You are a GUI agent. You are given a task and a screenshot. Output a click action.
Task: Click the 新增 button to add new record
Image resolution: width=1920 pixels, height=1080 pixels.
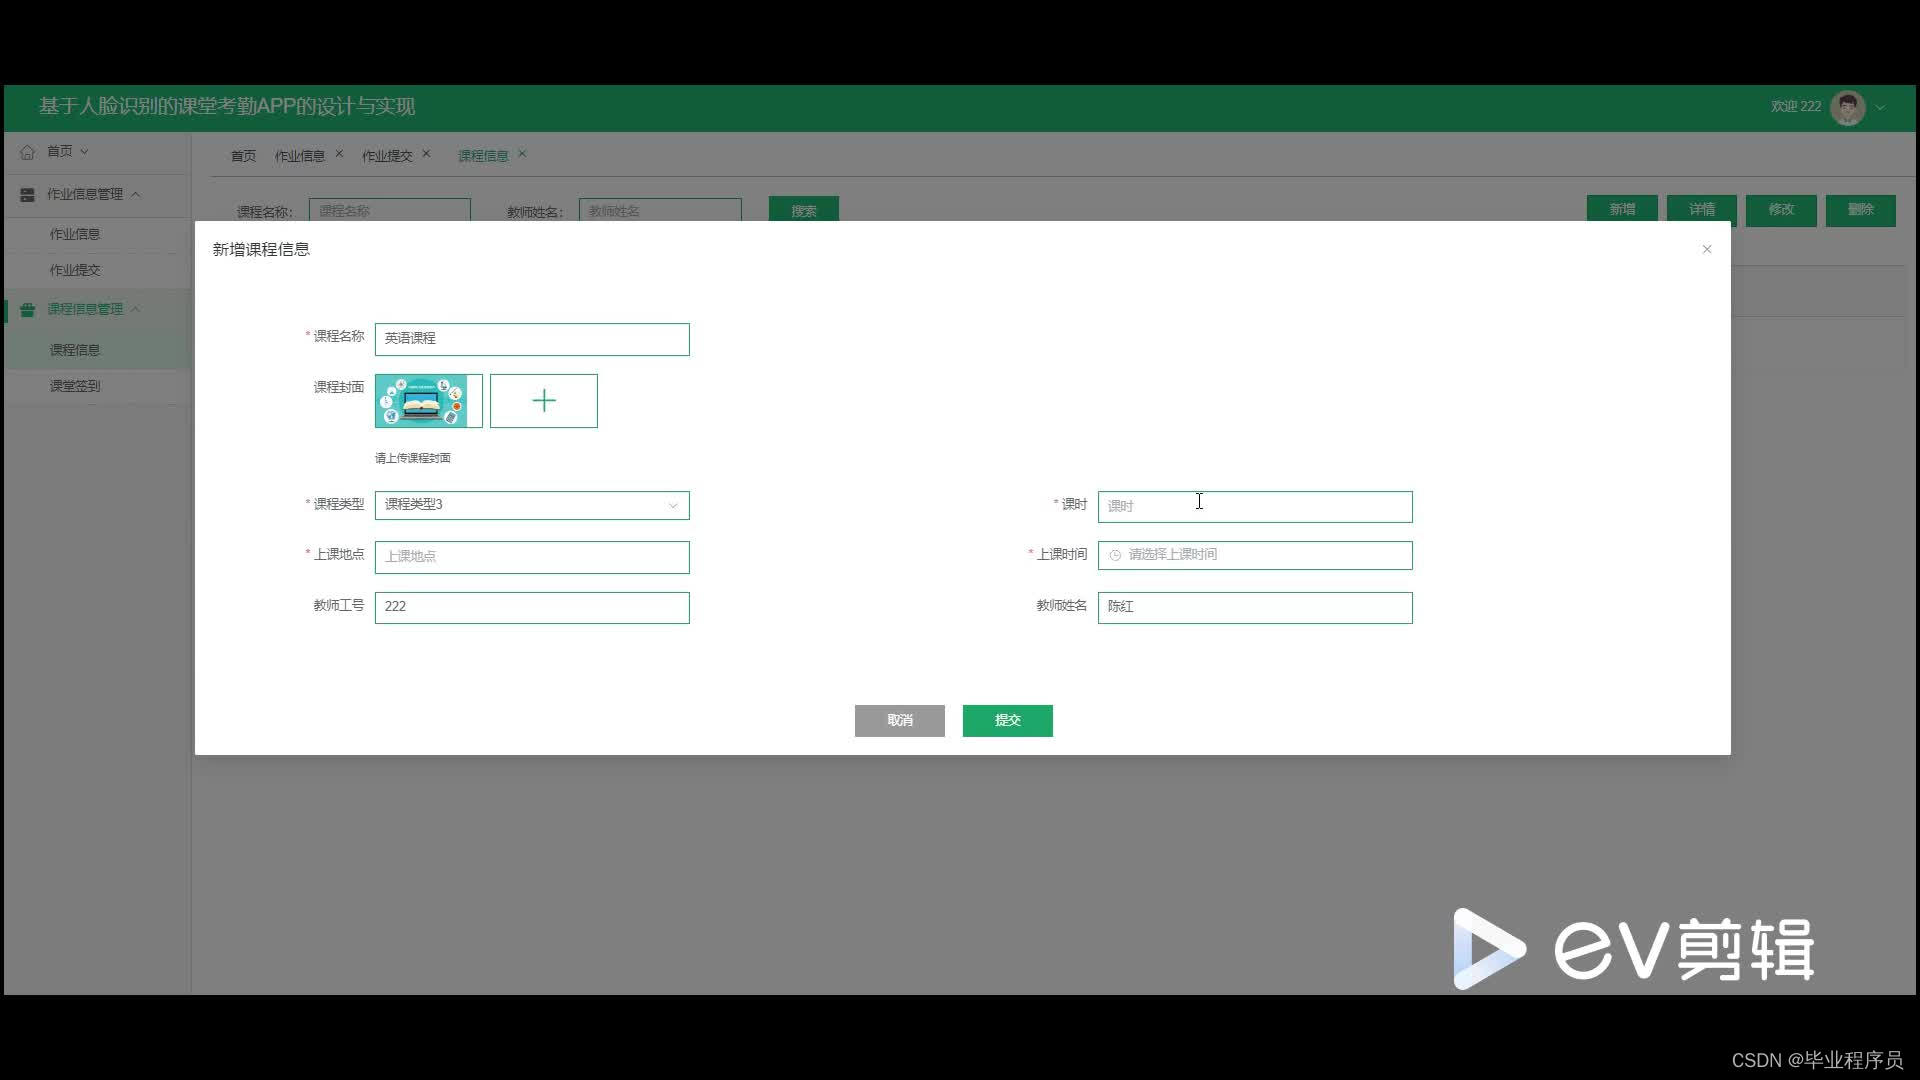click(x=1623, y=210)
